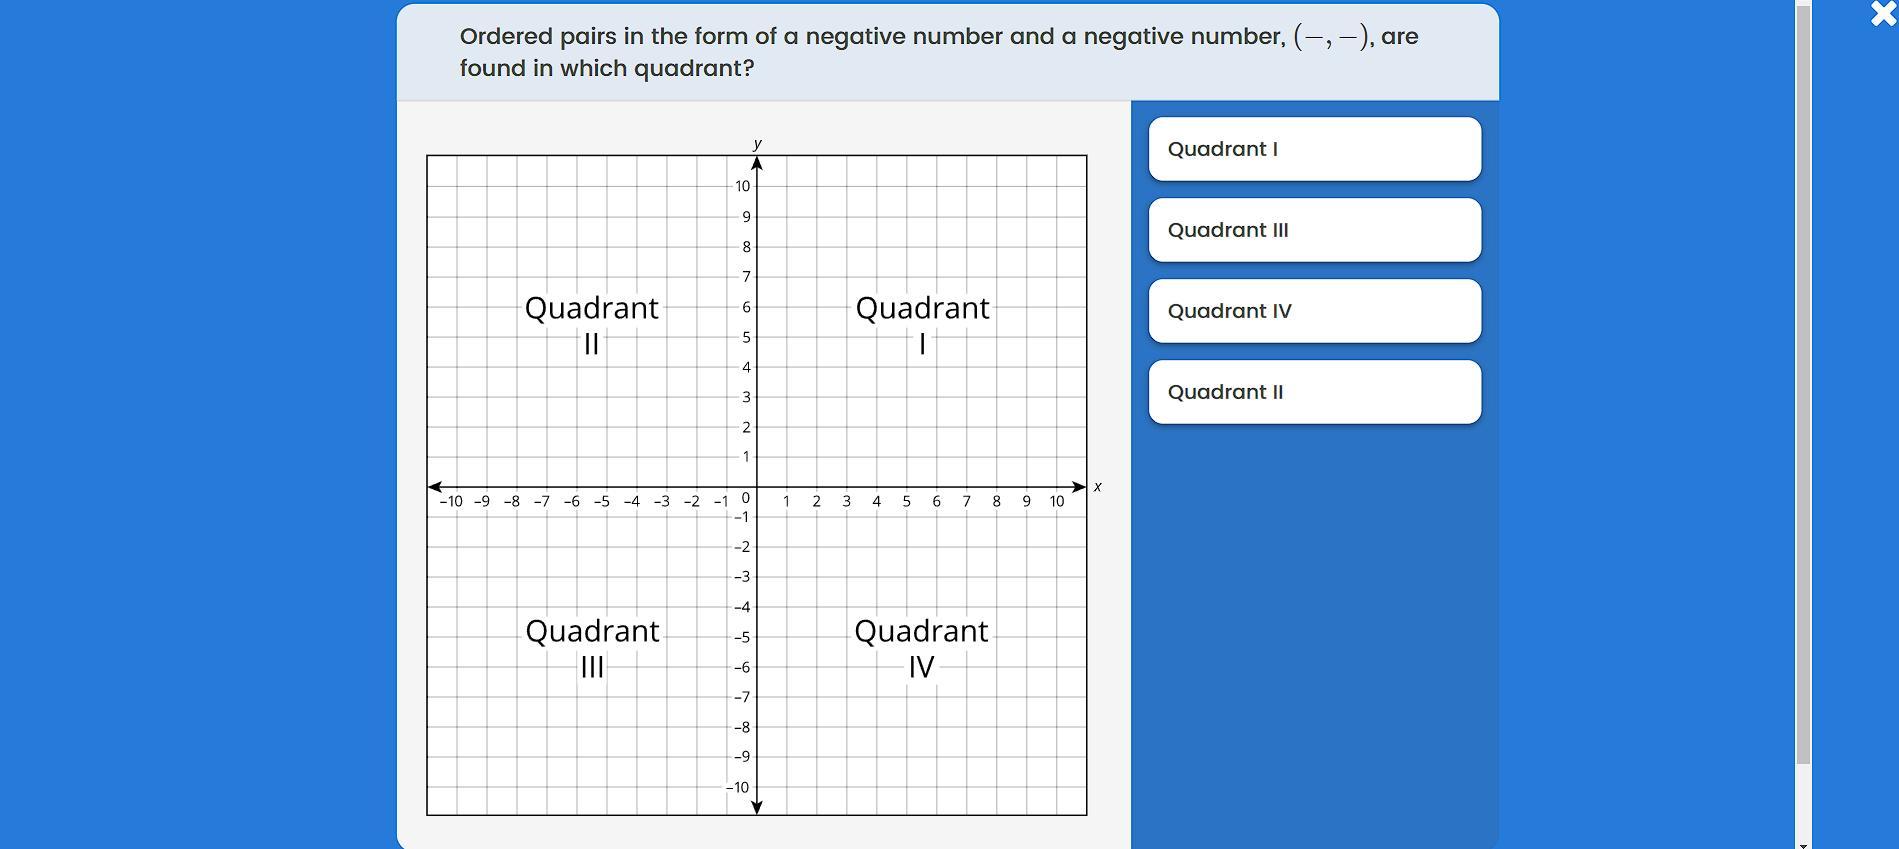1899x849 pixels.
Task: Click the x axis label right of graph
Action: tap(1097, 487)
